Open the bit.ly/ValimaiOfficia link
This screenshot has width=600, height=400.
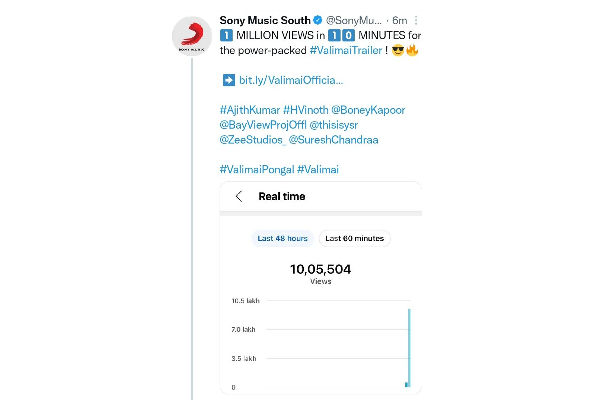tap(290, 78)
